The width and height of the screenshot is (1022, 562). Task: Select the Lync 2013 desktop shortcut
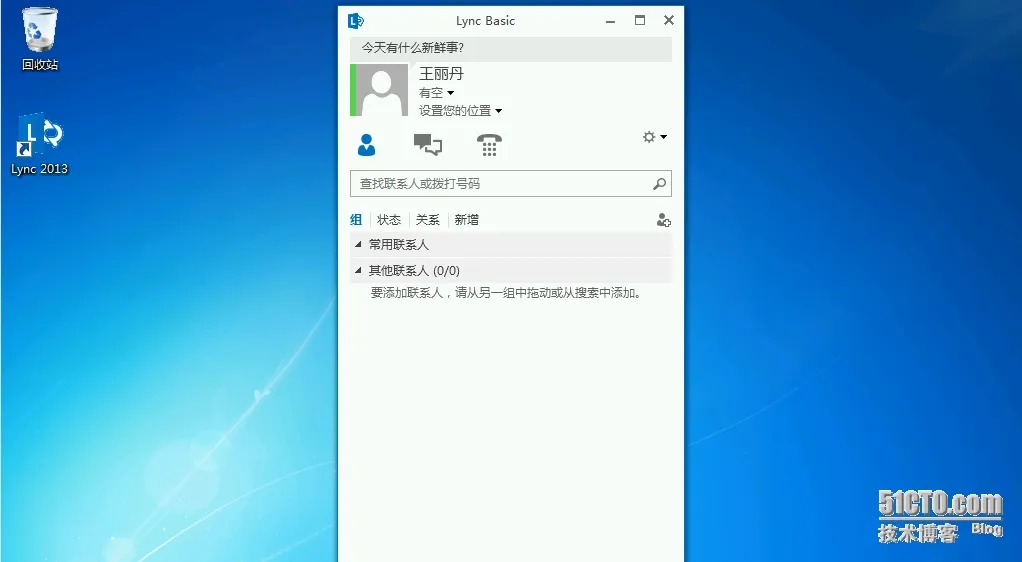point(40,145)
